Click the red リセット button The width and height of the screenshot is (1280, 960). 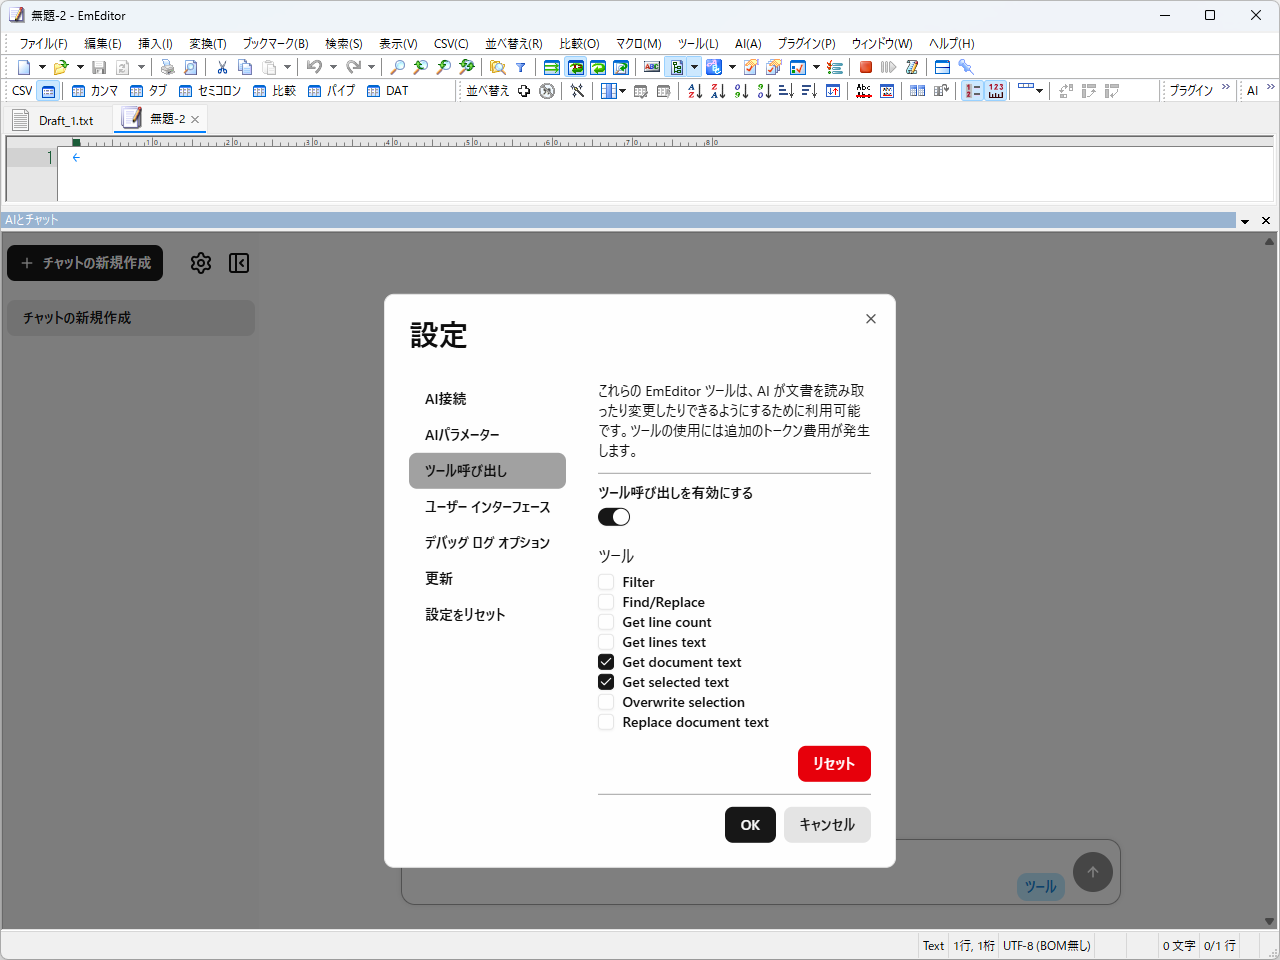tap(834, 763)
